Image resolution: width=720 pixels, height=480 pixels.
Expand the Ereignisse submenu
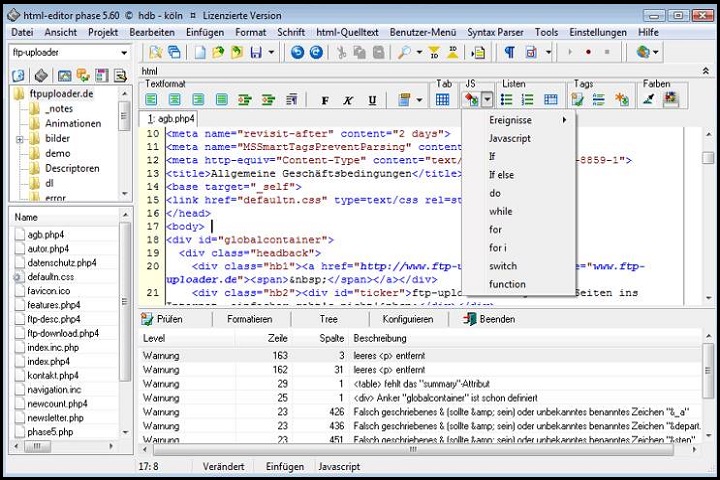pos(518,120)
